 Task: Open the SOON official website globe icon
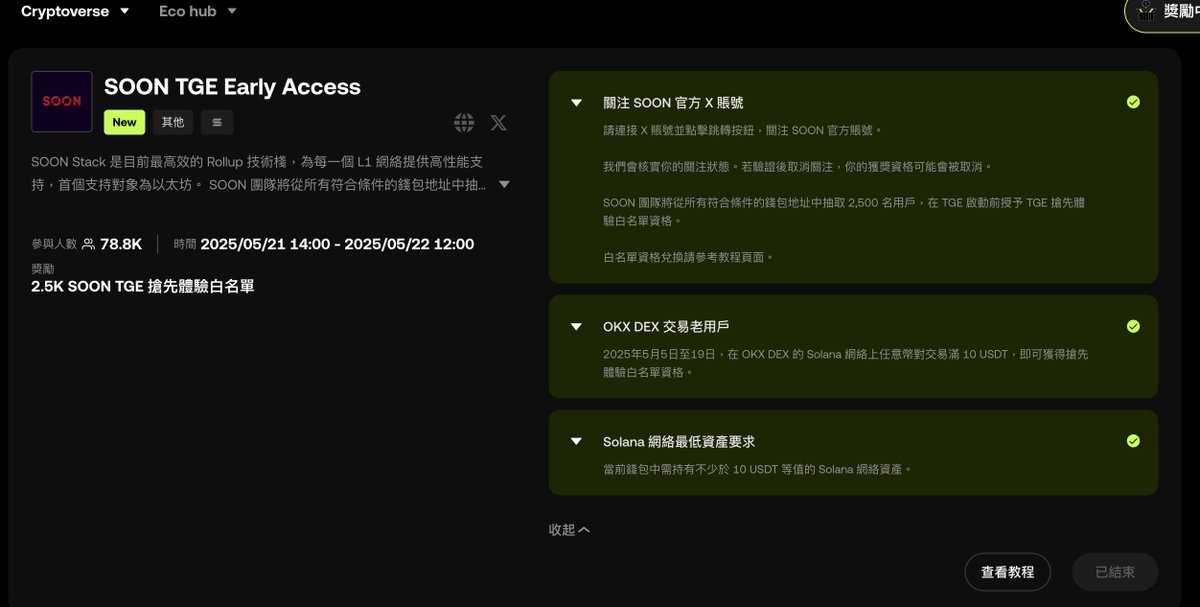pos(464,123)
